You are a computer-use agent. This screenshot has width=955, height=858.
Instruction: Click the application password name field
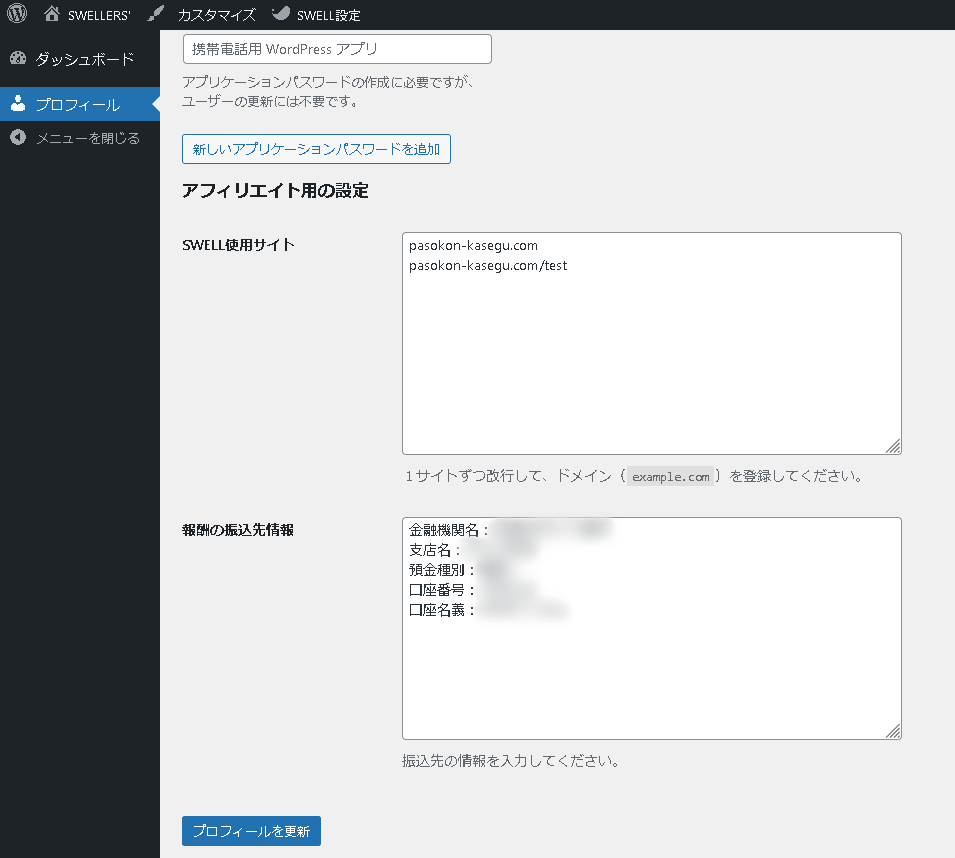[x=337, y=49]
